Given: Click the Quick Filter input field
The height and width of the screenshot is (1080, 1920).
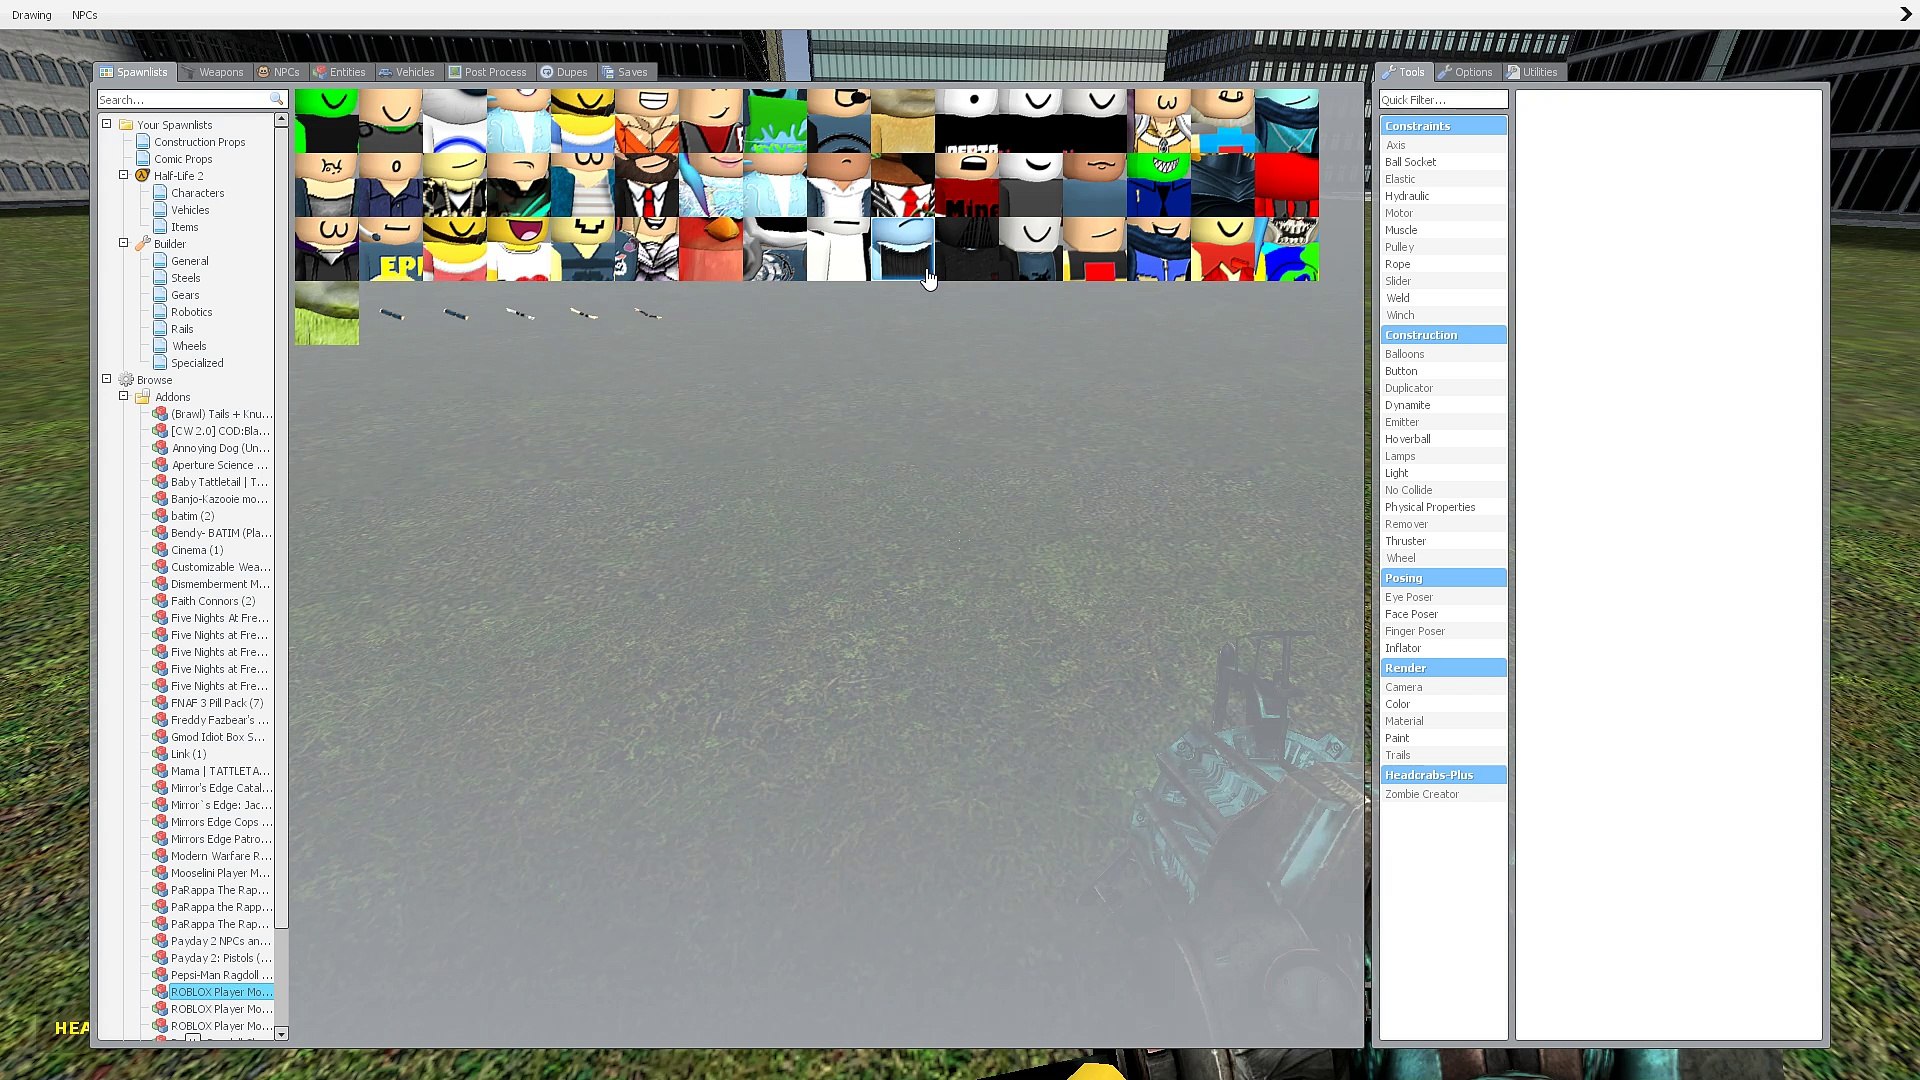Looking at the screenshot, I should [1442, 100].
